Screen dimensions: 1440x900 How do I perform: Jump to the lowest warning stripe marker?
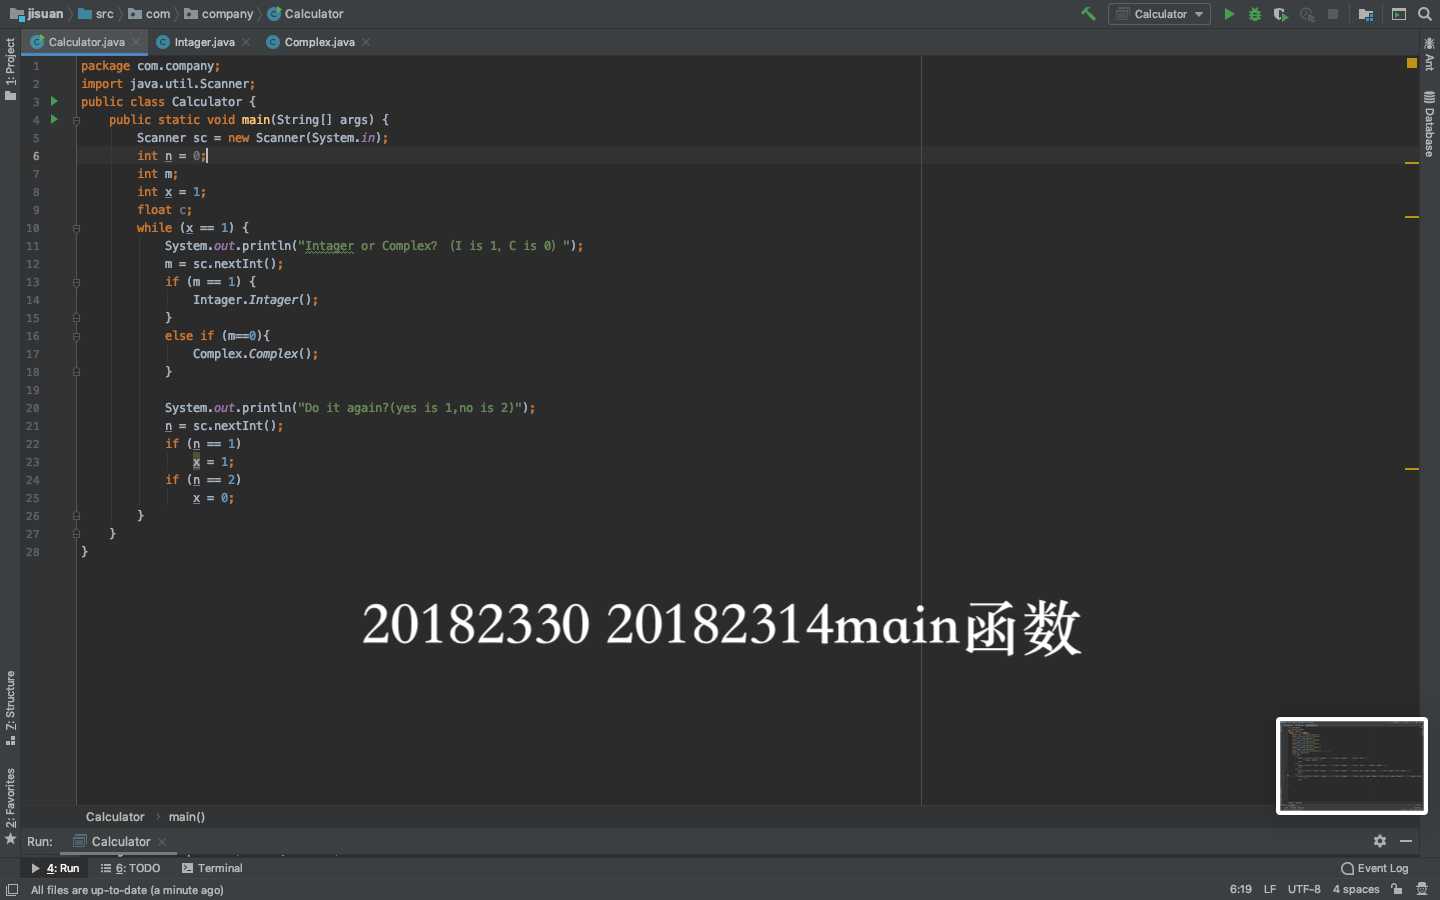point(1412,469)
